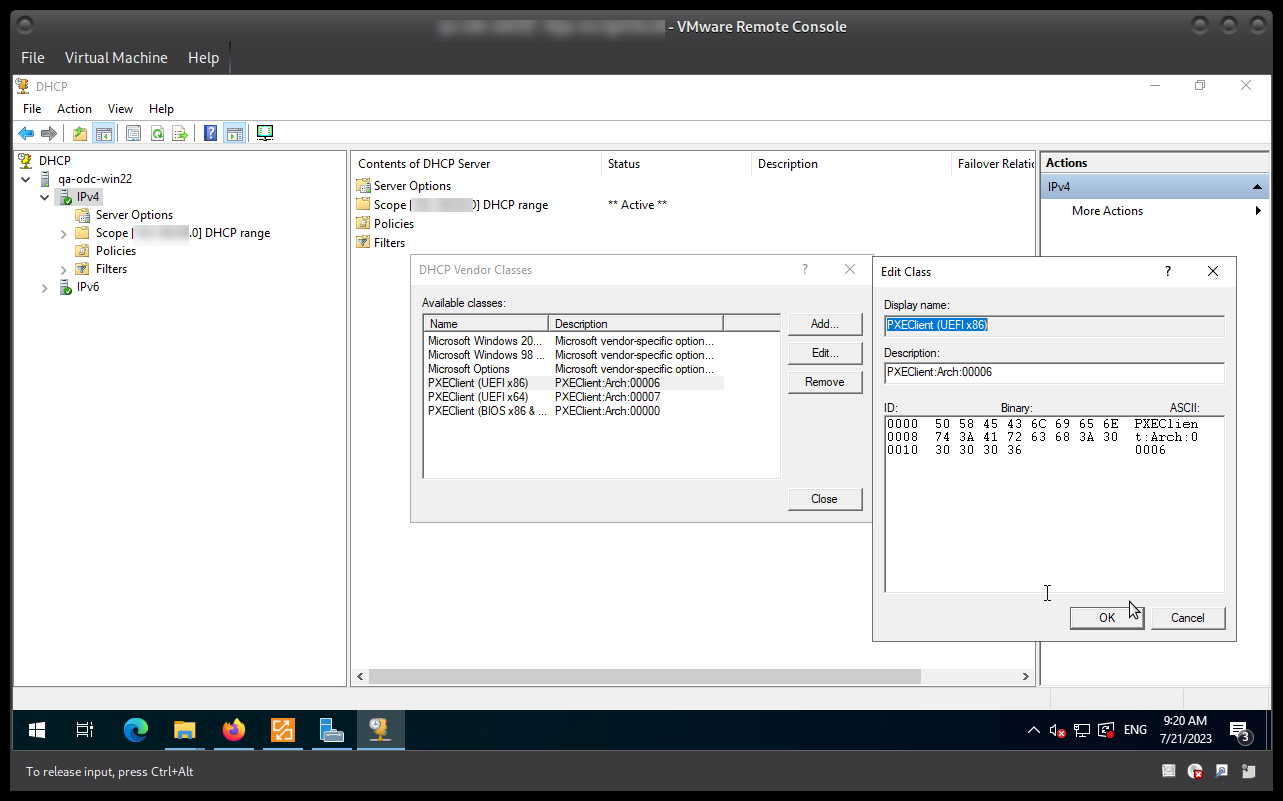Confirm with OK in Edit Class dialog
Image resolution: width=1283 pixels, height=801 pixels.
pos(1106,617)
